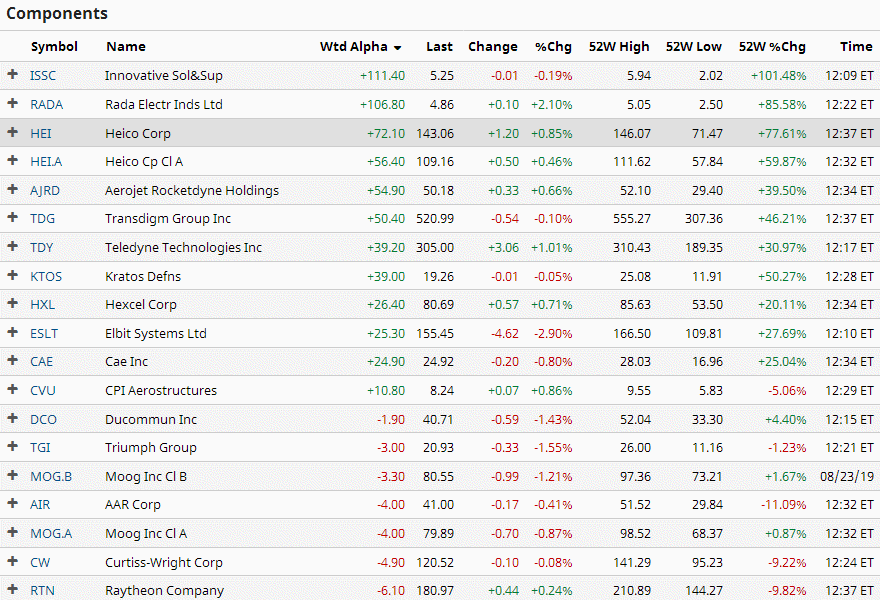Screen dimensions: 880x600
Task: Sort by the 52W Low header
Action: pyautogui.click(x=694, y=47)
